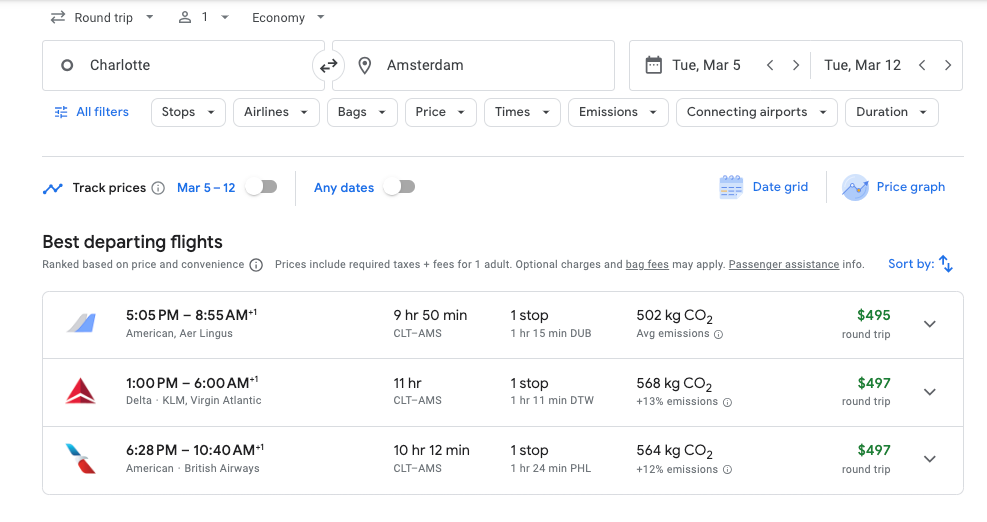The height and width of the screenshot is (522, 987).
Task: Open the Stops filter
Action: pos(188,112)
